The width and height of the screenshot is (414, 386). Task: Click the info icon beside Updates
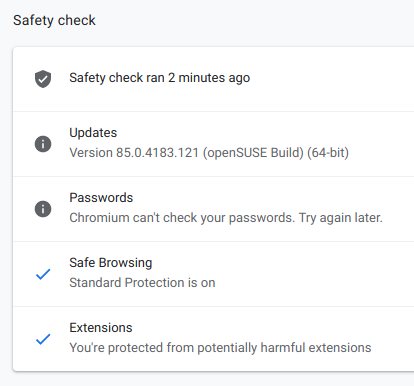pos(43,144)
